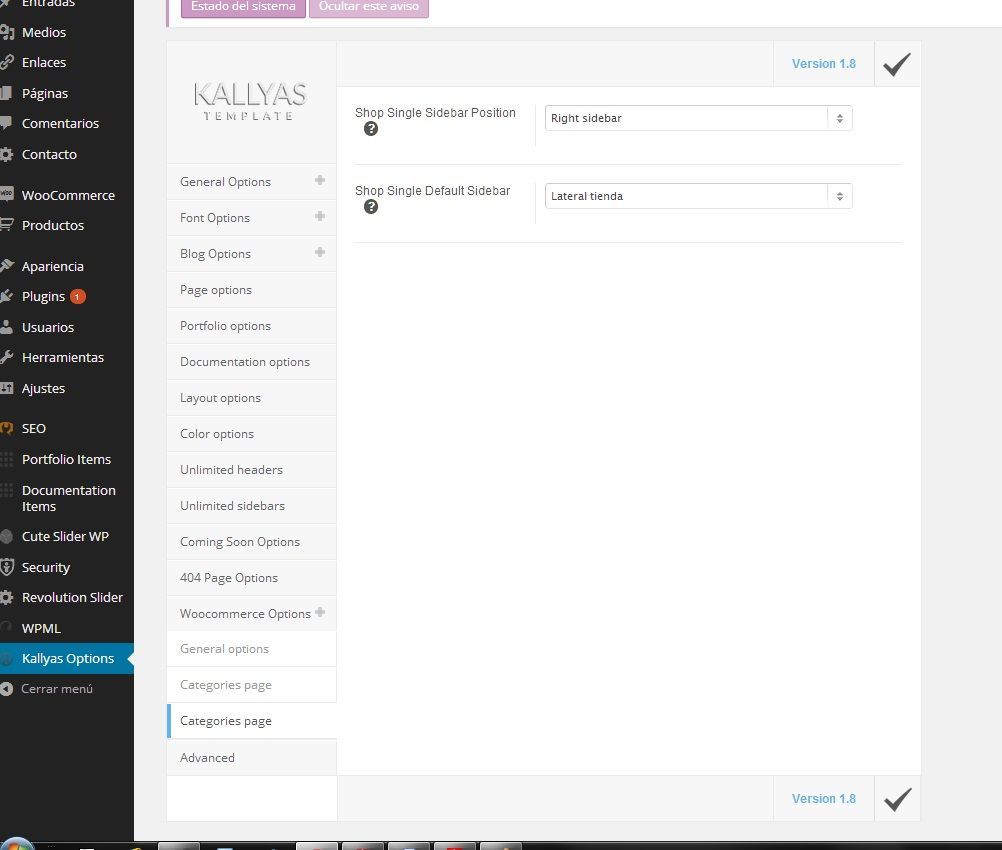Open the Advanced options section

click(x=252, y=757)
